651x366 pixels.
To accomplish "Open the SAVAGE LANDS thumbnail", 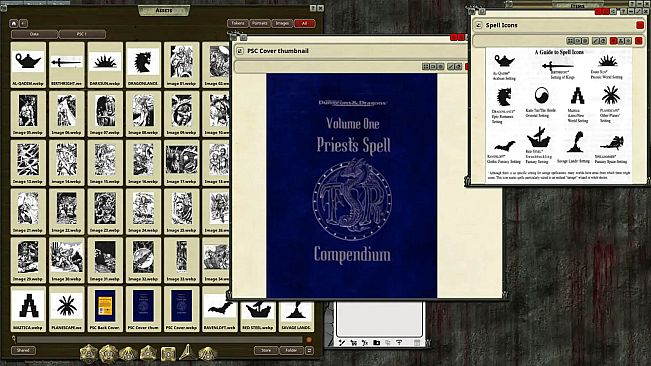I will 296,316.
